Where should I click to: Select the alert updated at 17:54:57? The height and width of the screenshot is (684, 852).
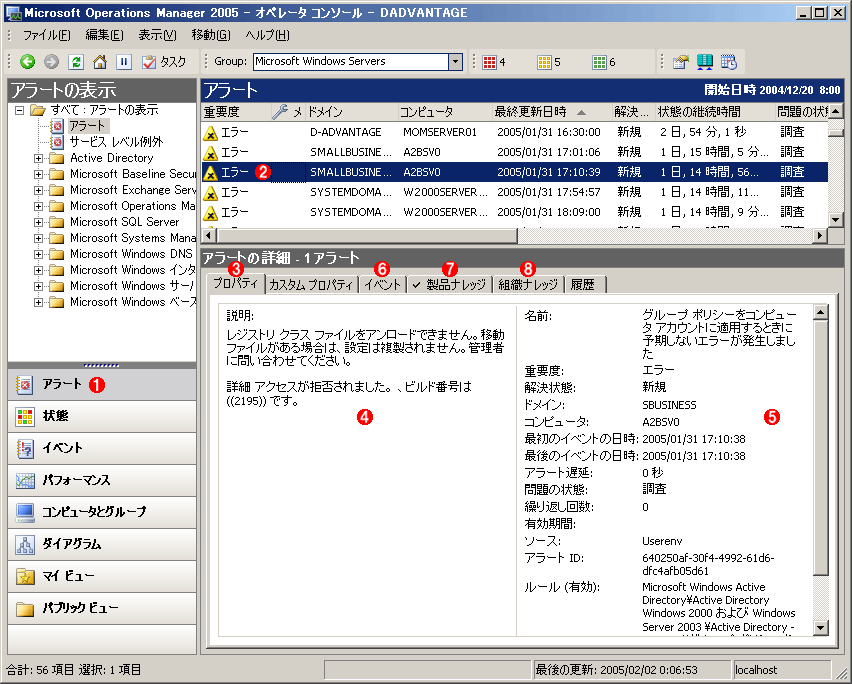(515, 192)
